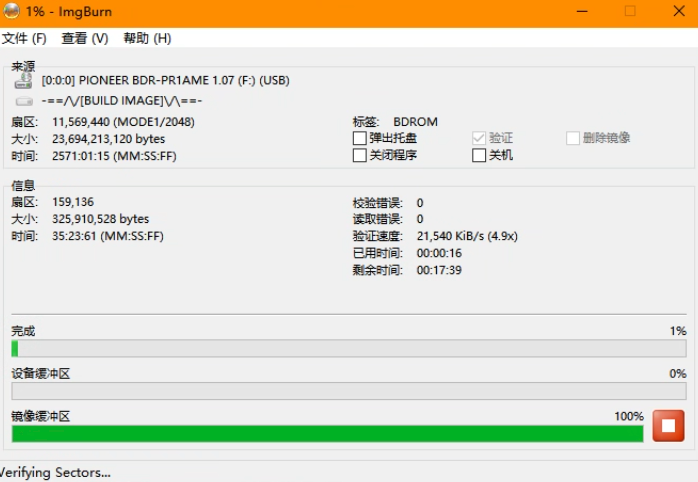This screenshot has height=482, width=698.
Task: Open the 帮助 (H) menu
Action: pyautogui.click(x=147, y=38)
